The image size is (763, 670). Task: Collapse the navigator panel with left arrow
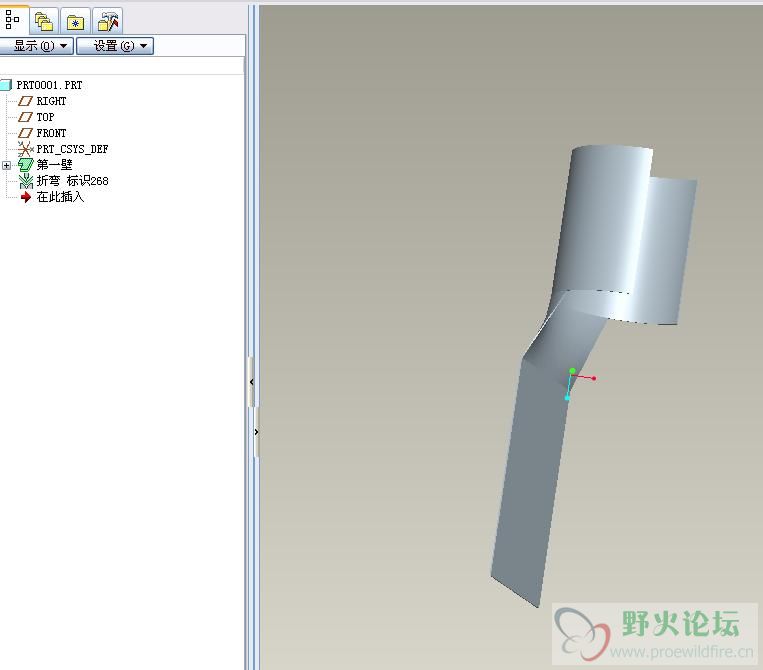pyautogui.click(x=251, y=382)
